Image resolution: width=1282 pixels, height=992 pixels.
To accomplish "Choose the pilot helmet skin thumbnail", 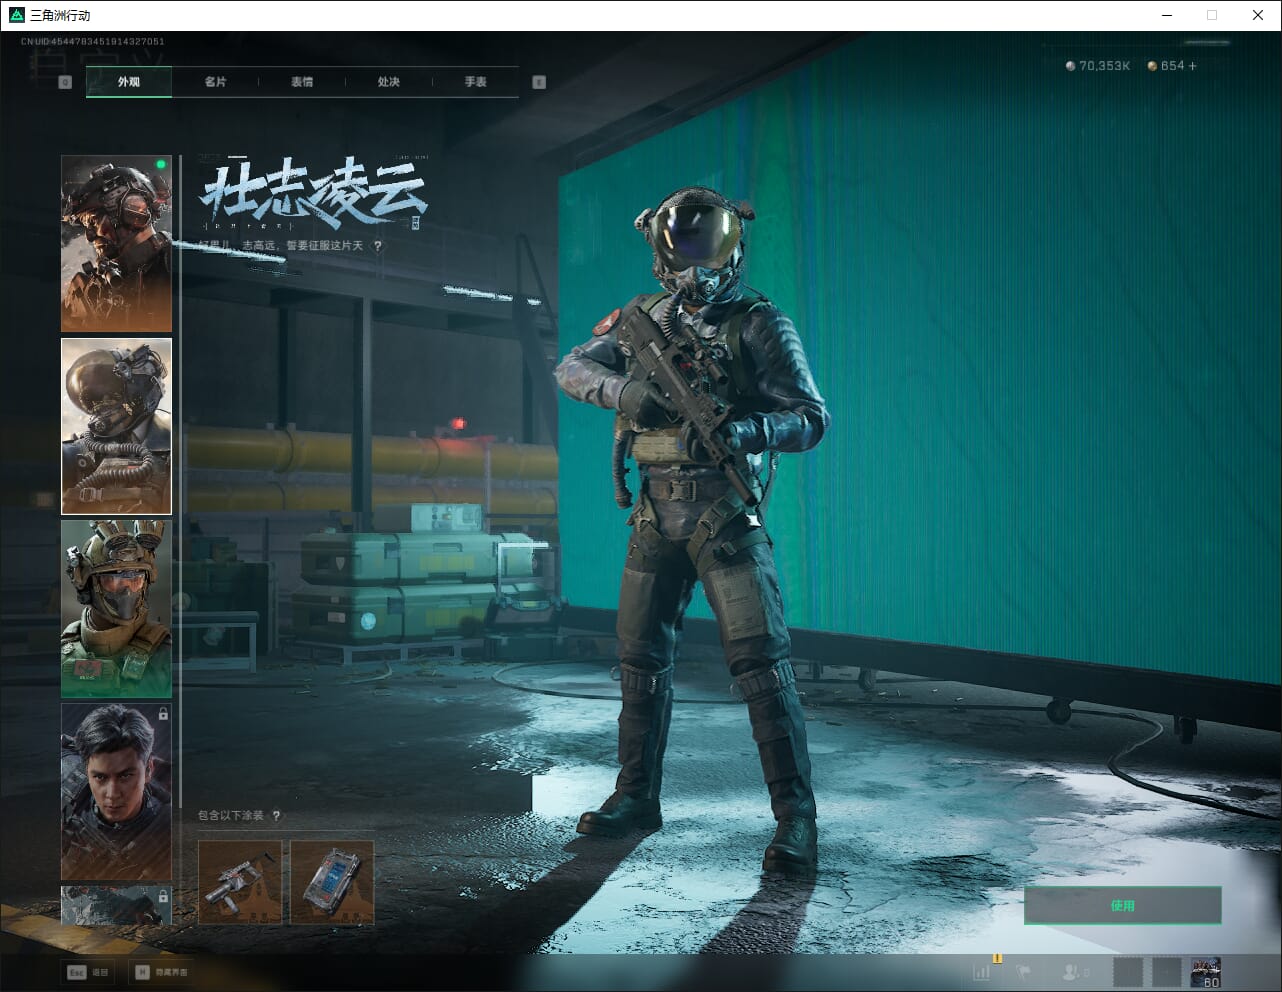I will (x=116, y=426).
